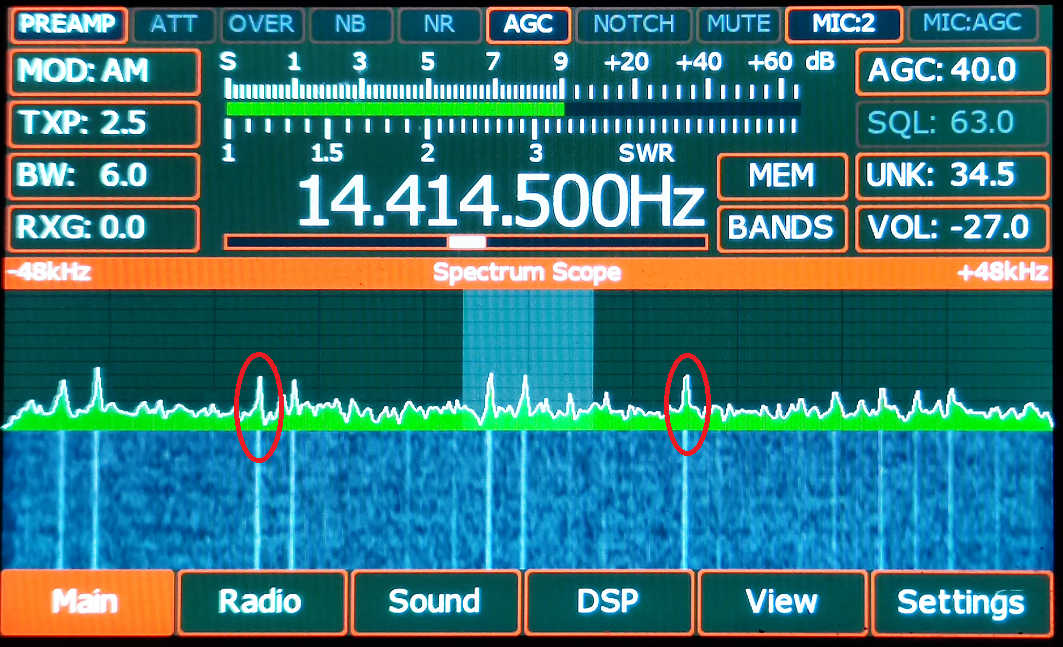Screen dimensions: 1063x647
Task: Open the MEM memory button
Action: click(x=782, y=176)
